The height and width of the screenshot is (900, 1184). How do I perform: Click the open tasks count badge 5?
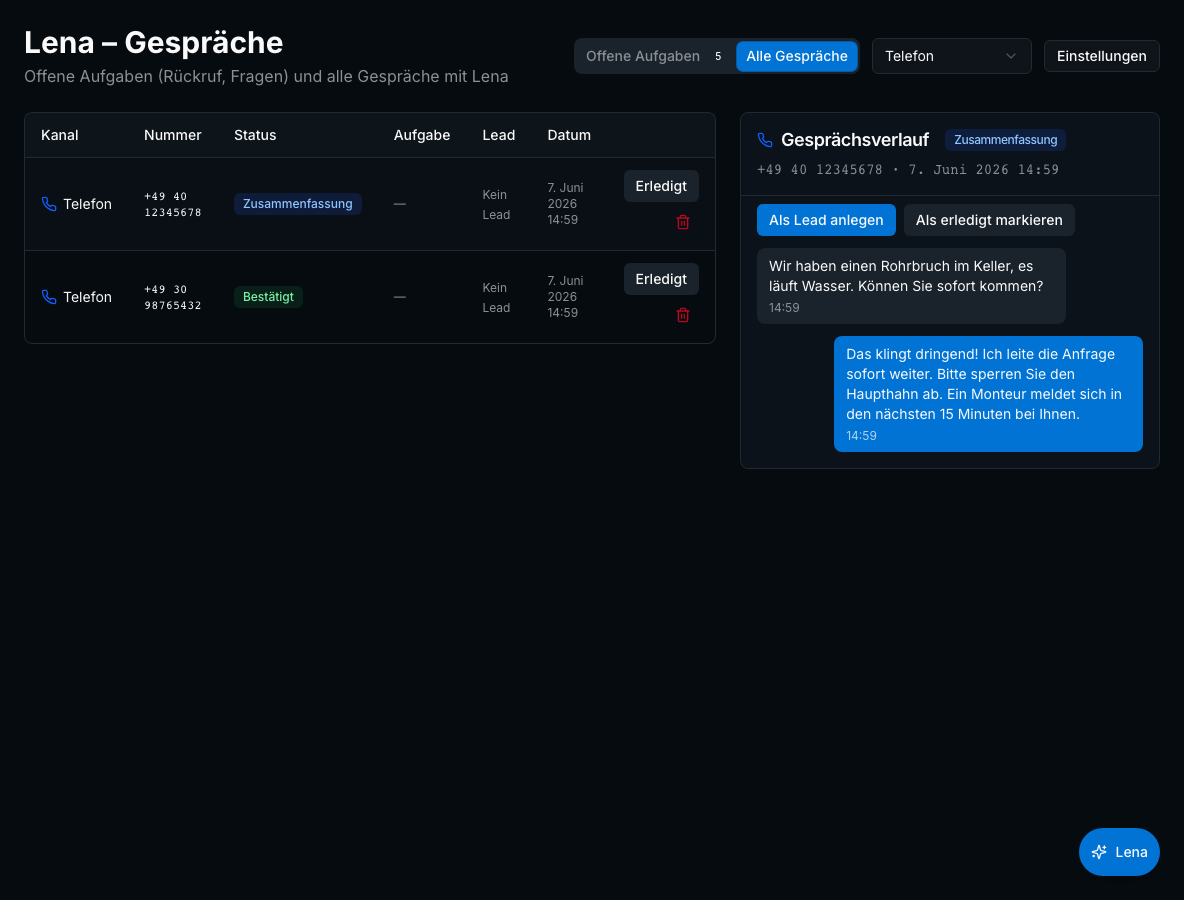(x=718, y=56)
